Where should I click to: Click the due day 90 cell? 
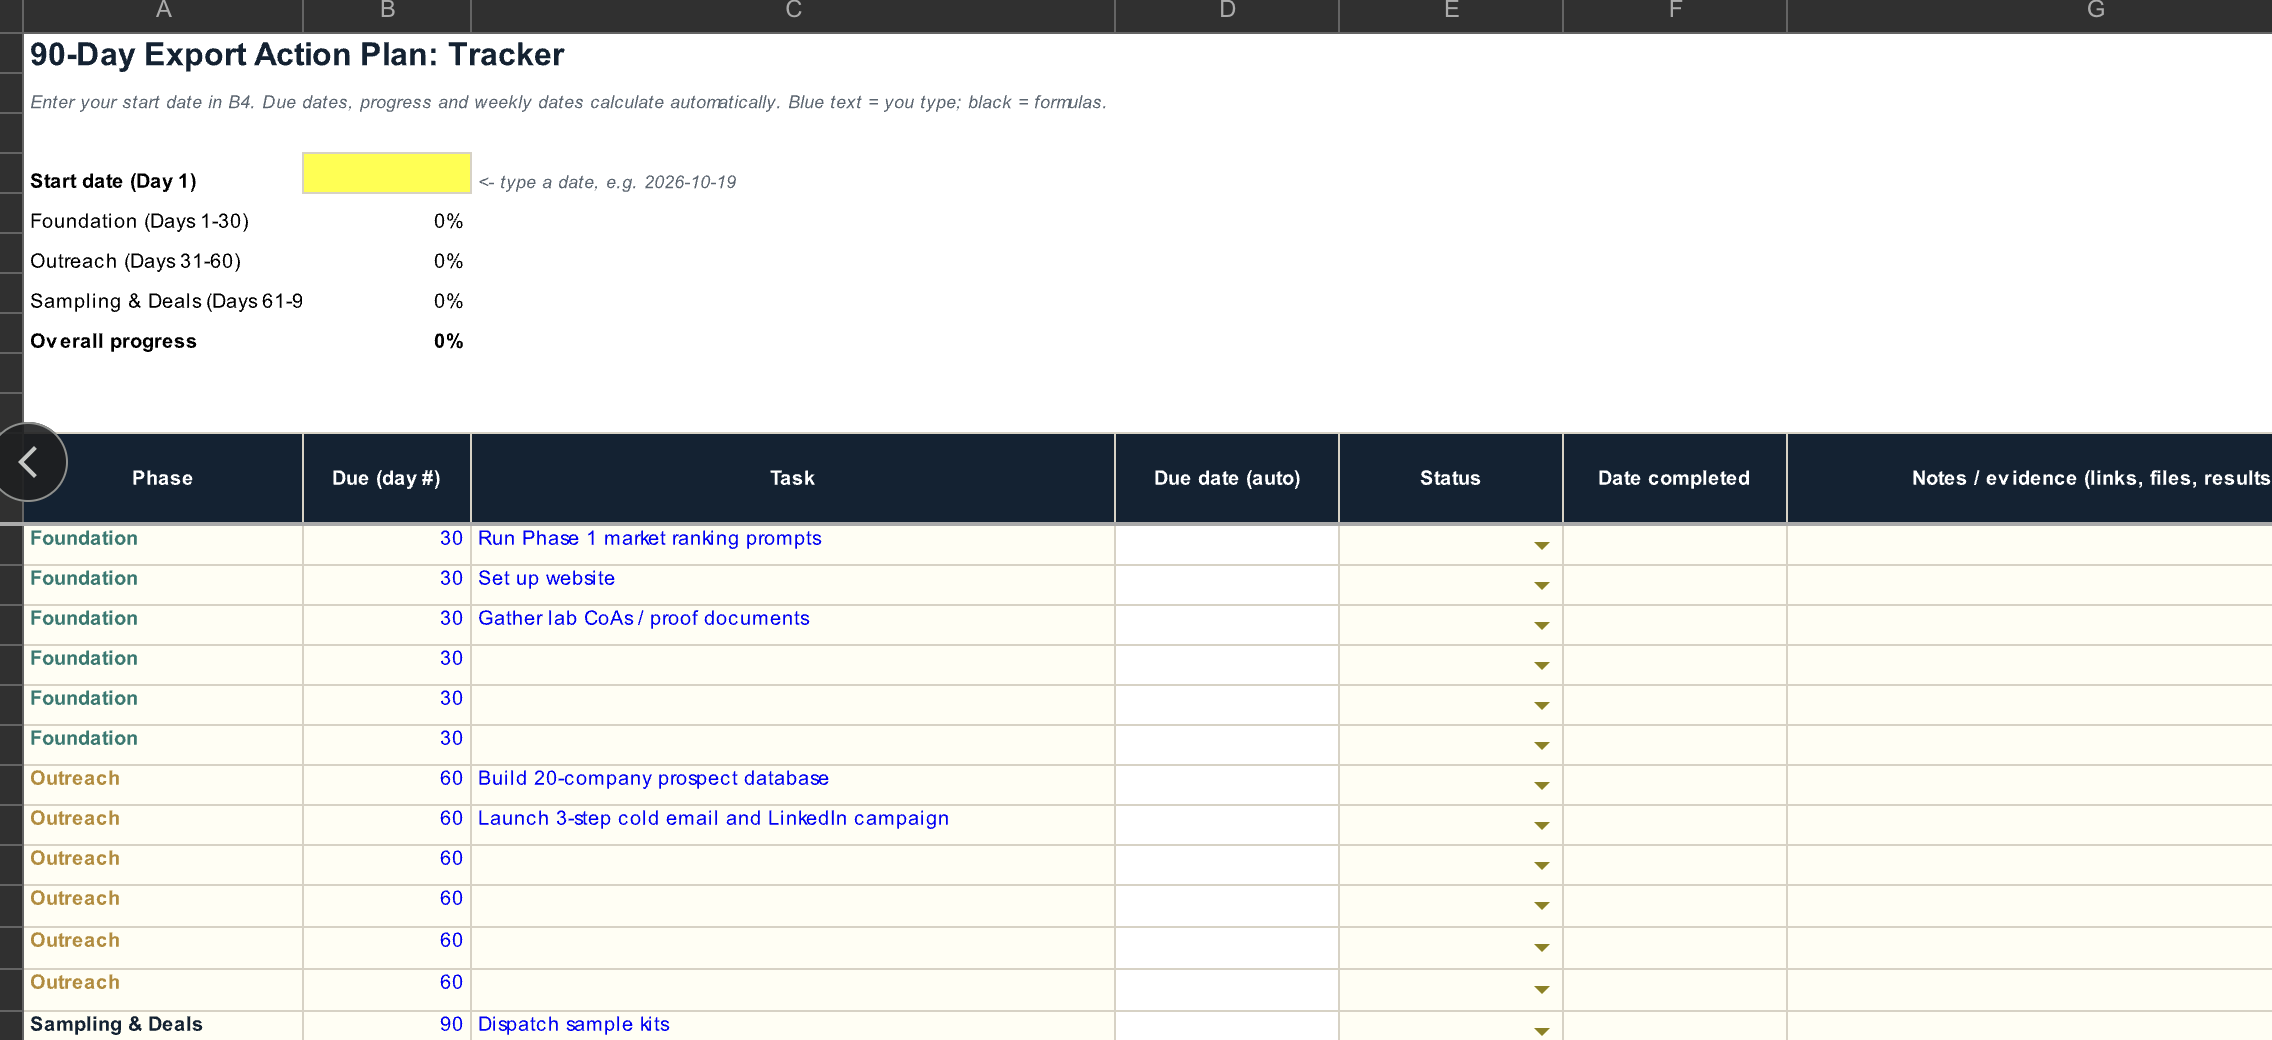tap(387, 1026)
